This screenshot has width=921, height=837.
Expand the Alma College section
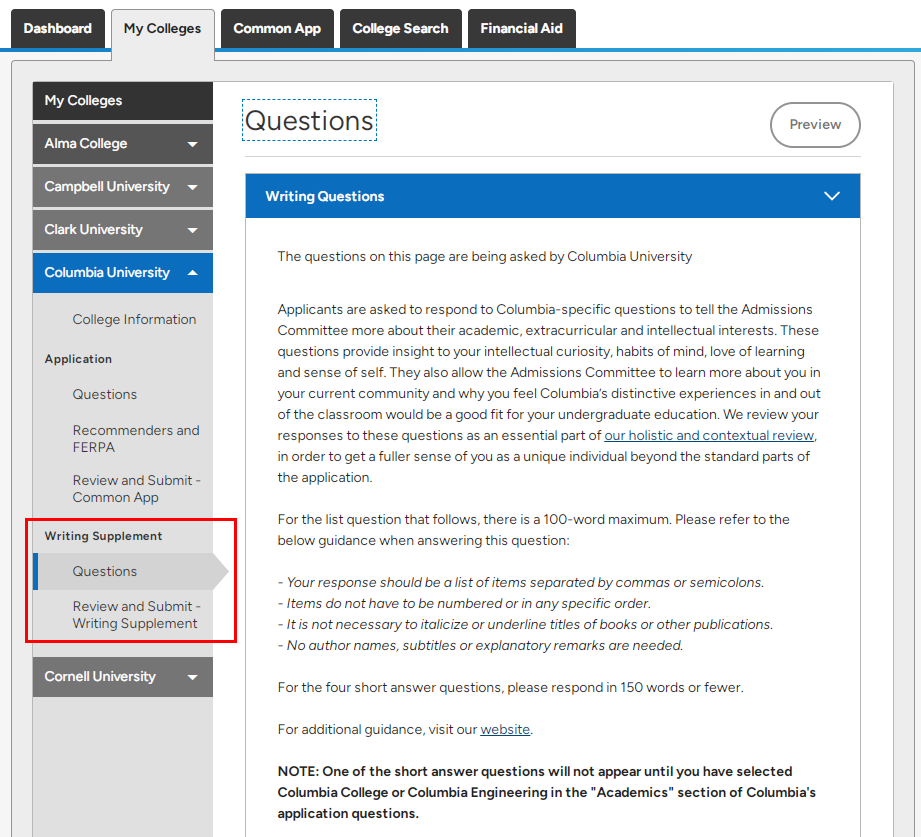[123, 143]
